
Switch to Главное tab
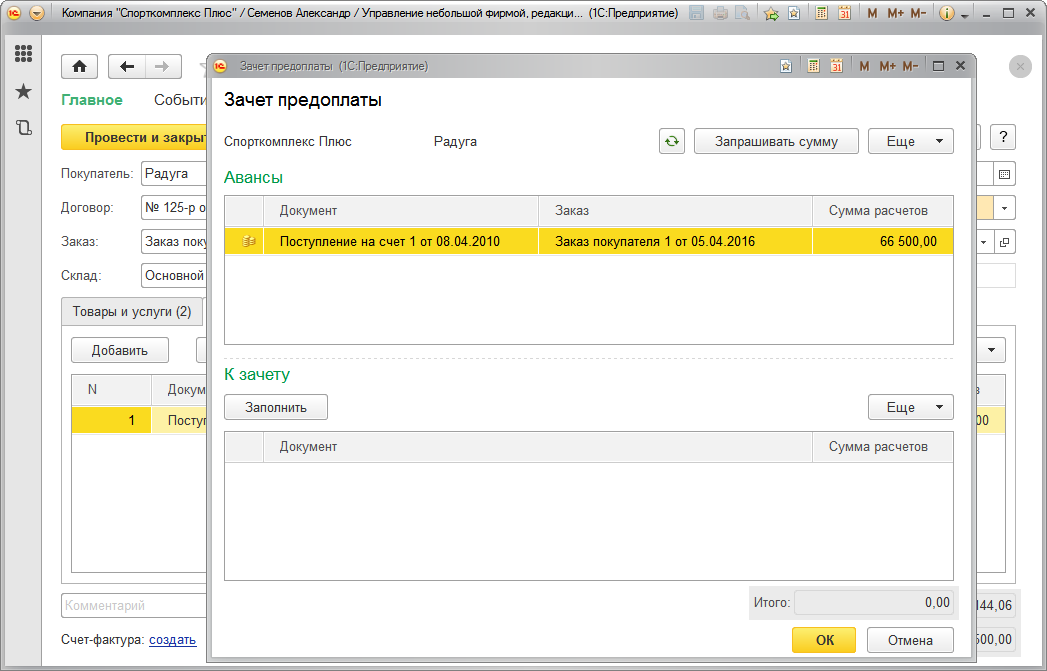click(x=92, y=100)
